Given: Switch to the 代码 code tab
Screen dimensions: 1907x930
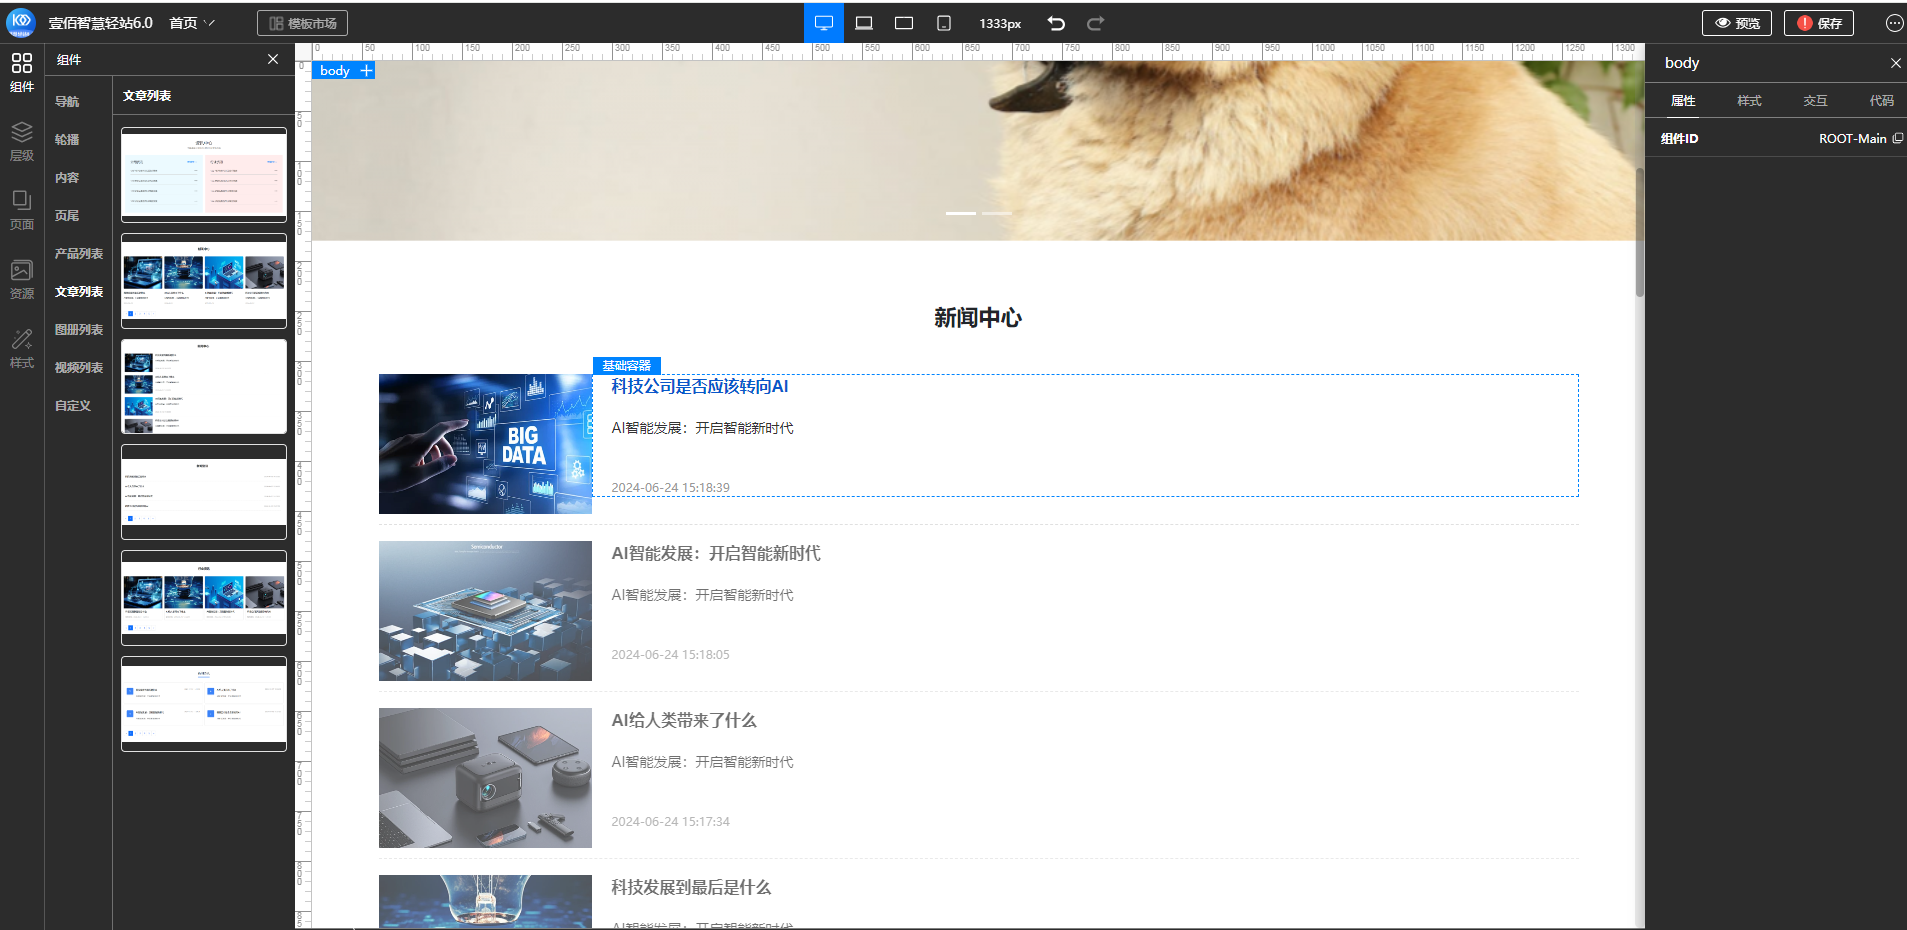Looking at the screenshot, I should [1881, 100].
